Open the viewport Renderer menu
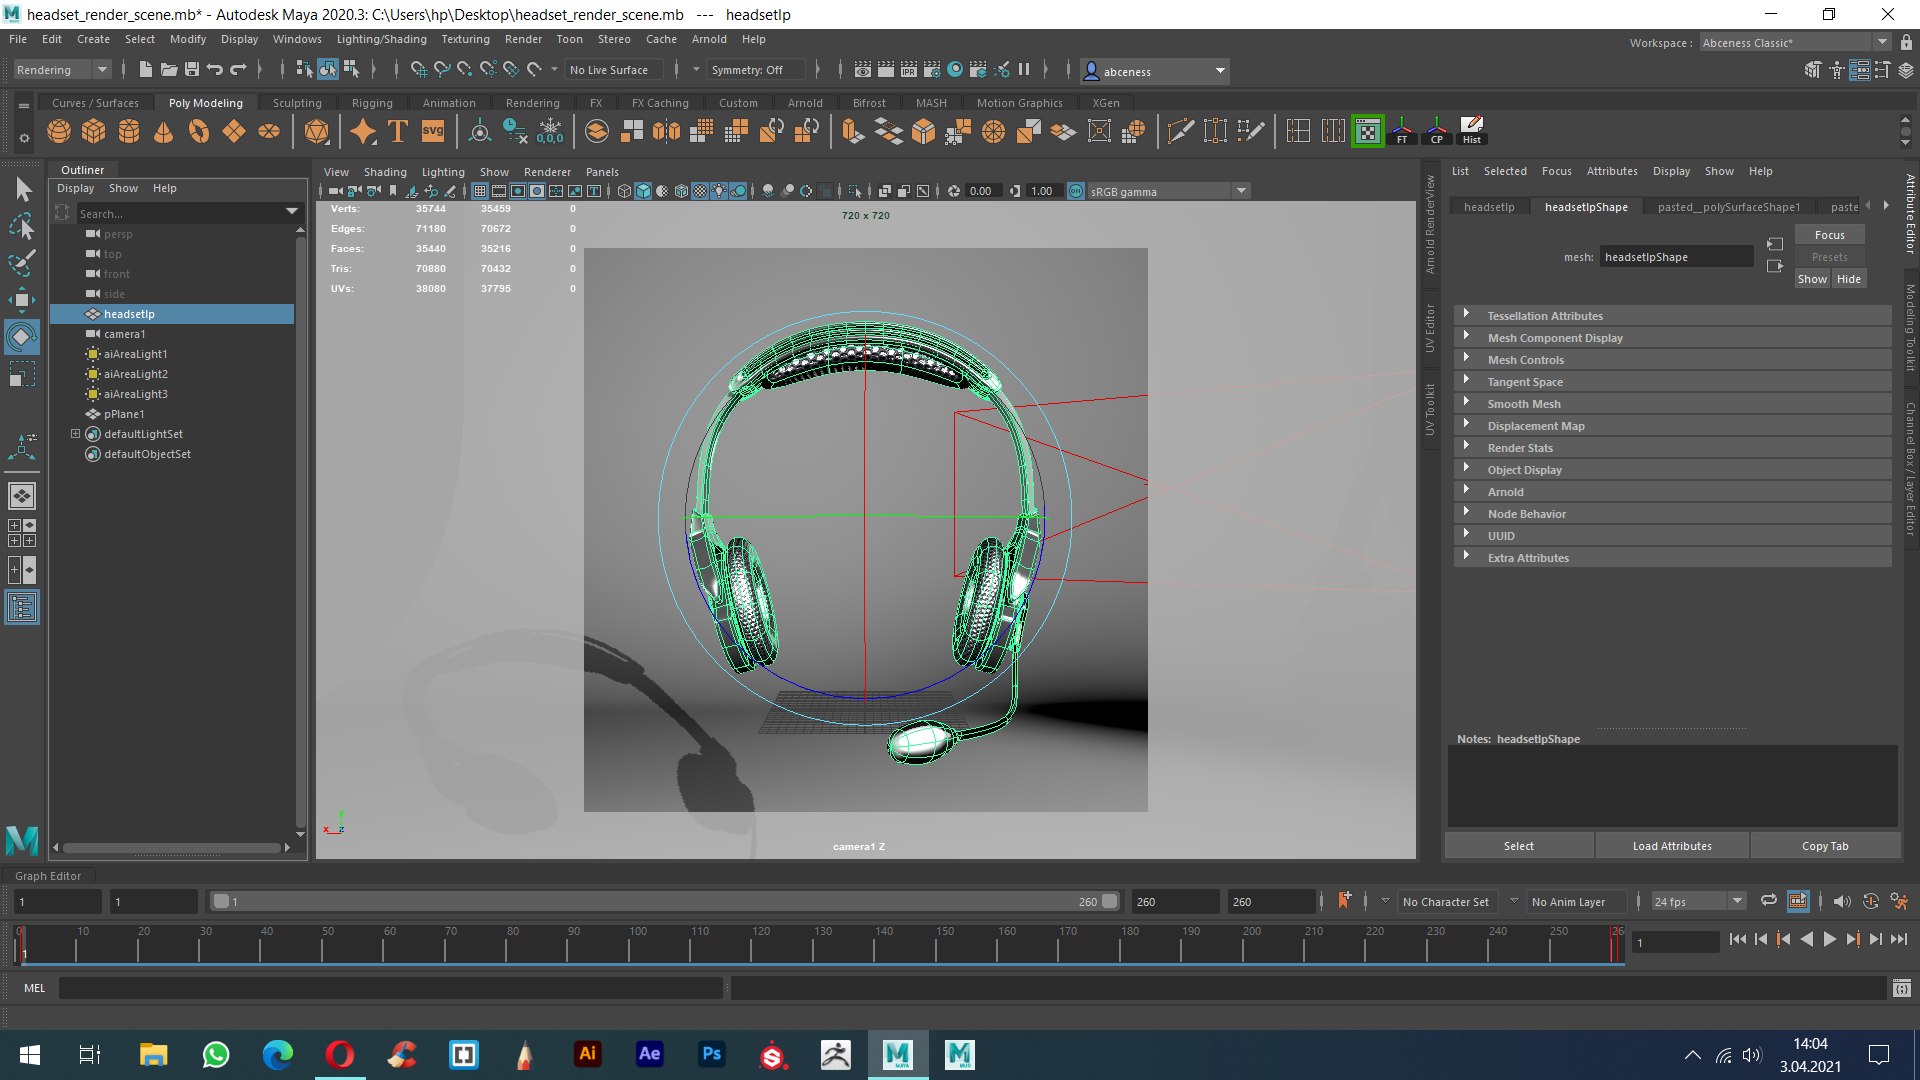This screenshot has height=1080, width=1920. 547,172
